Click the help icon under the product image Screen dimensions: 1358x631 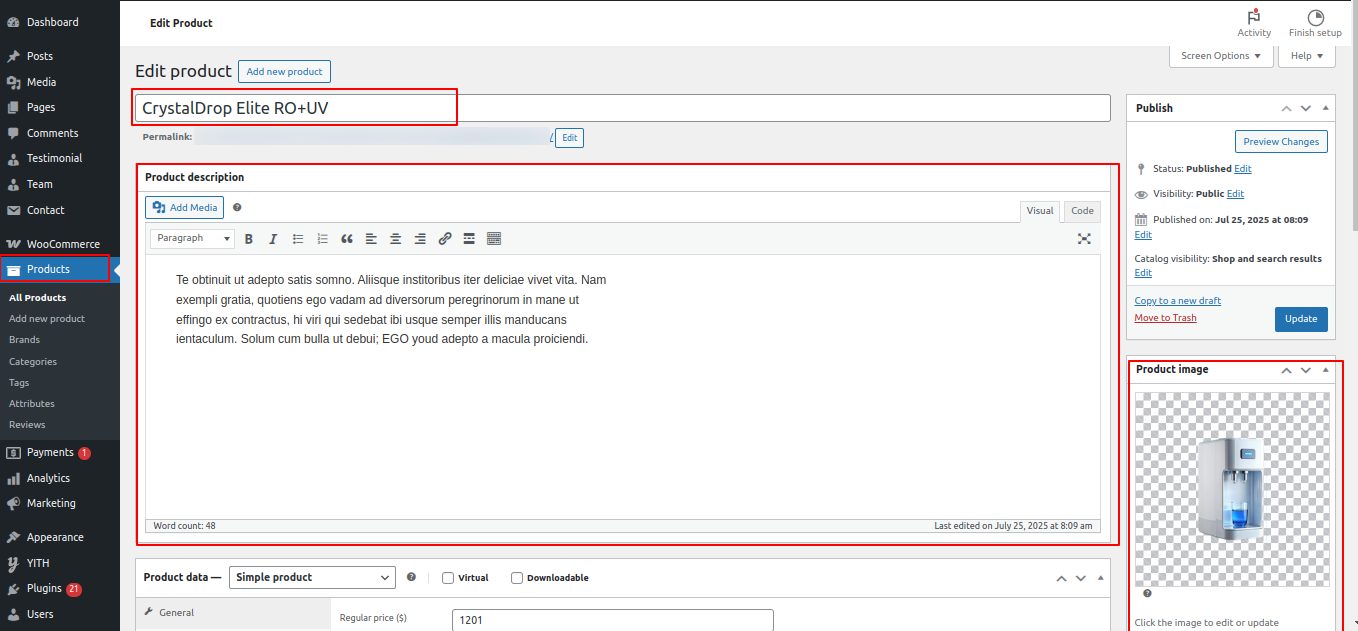tap(1147, 593)
